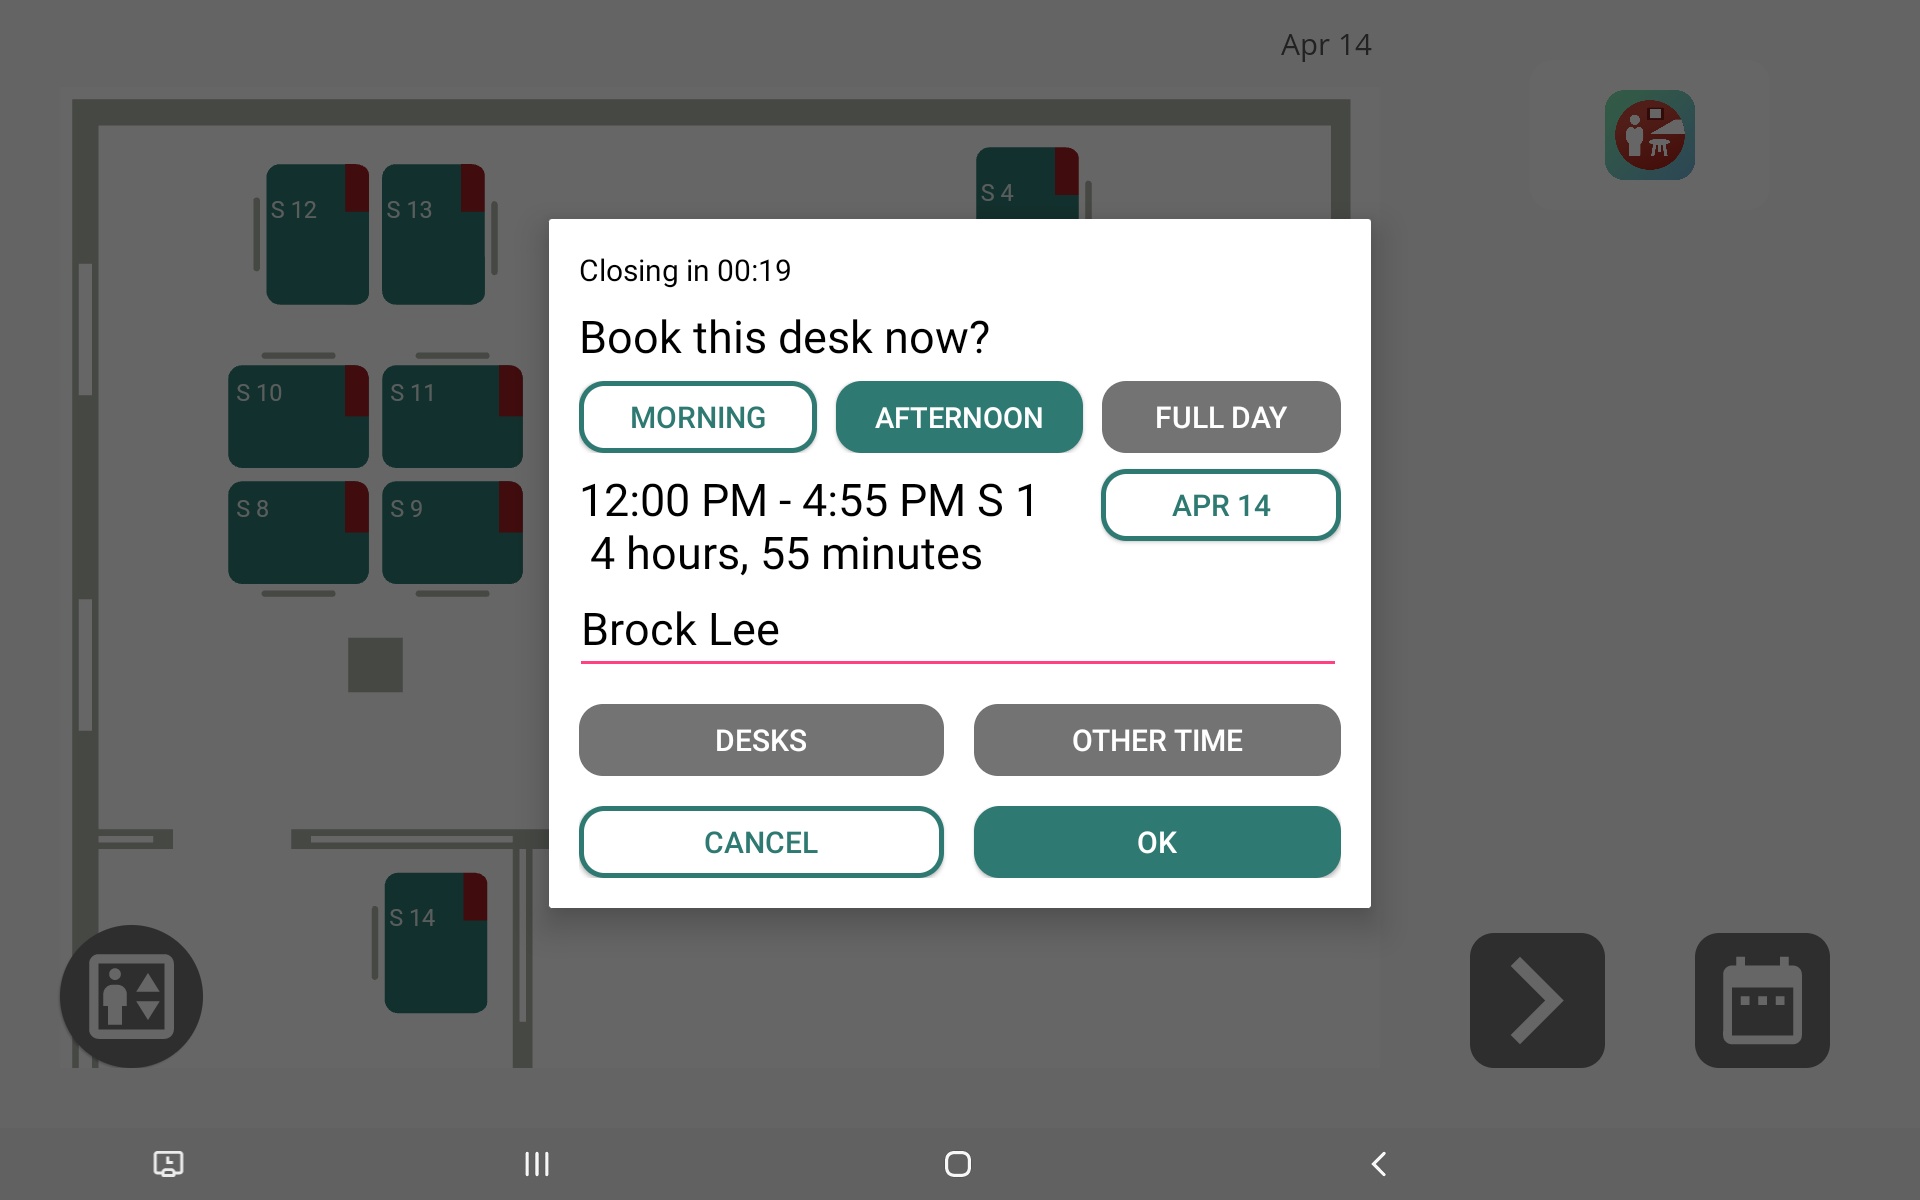Change date from APR 14 dropdown
Viewport: 1920px width, 1200px height.
coord(1222,507)
